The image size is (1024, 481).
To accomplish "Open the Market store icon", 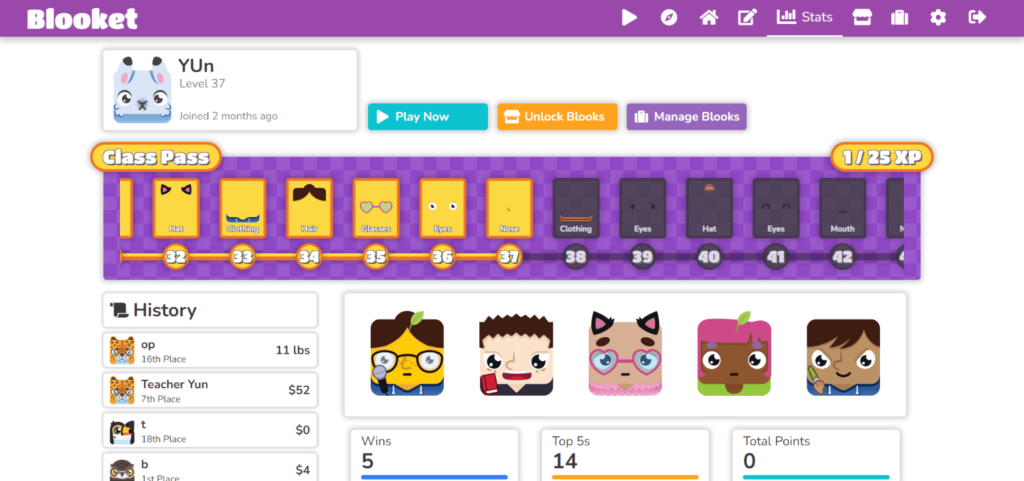I will click(862, 18).
